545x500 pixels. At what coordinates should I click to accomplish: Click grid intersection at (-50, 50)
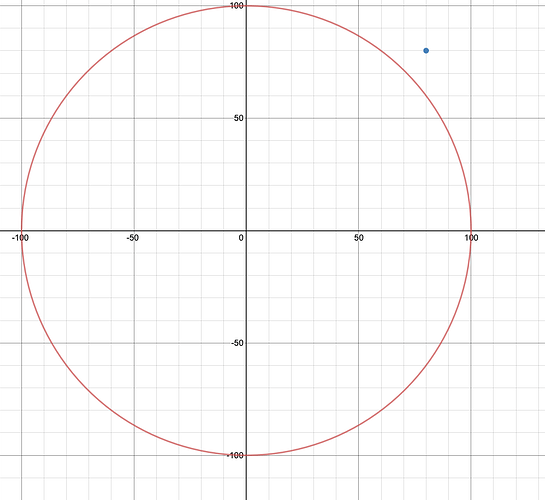click(134, 118)
